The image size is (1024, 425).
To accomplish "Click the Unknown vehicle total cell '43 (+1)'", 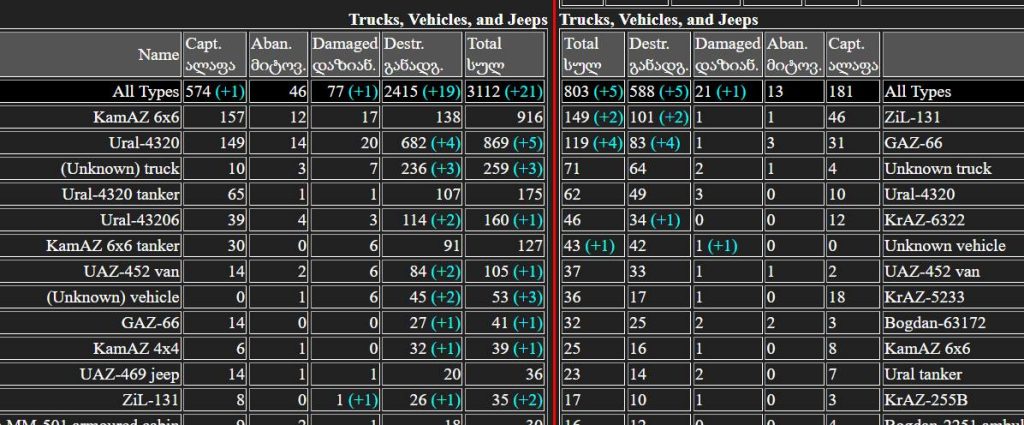I will click(594, 246).
